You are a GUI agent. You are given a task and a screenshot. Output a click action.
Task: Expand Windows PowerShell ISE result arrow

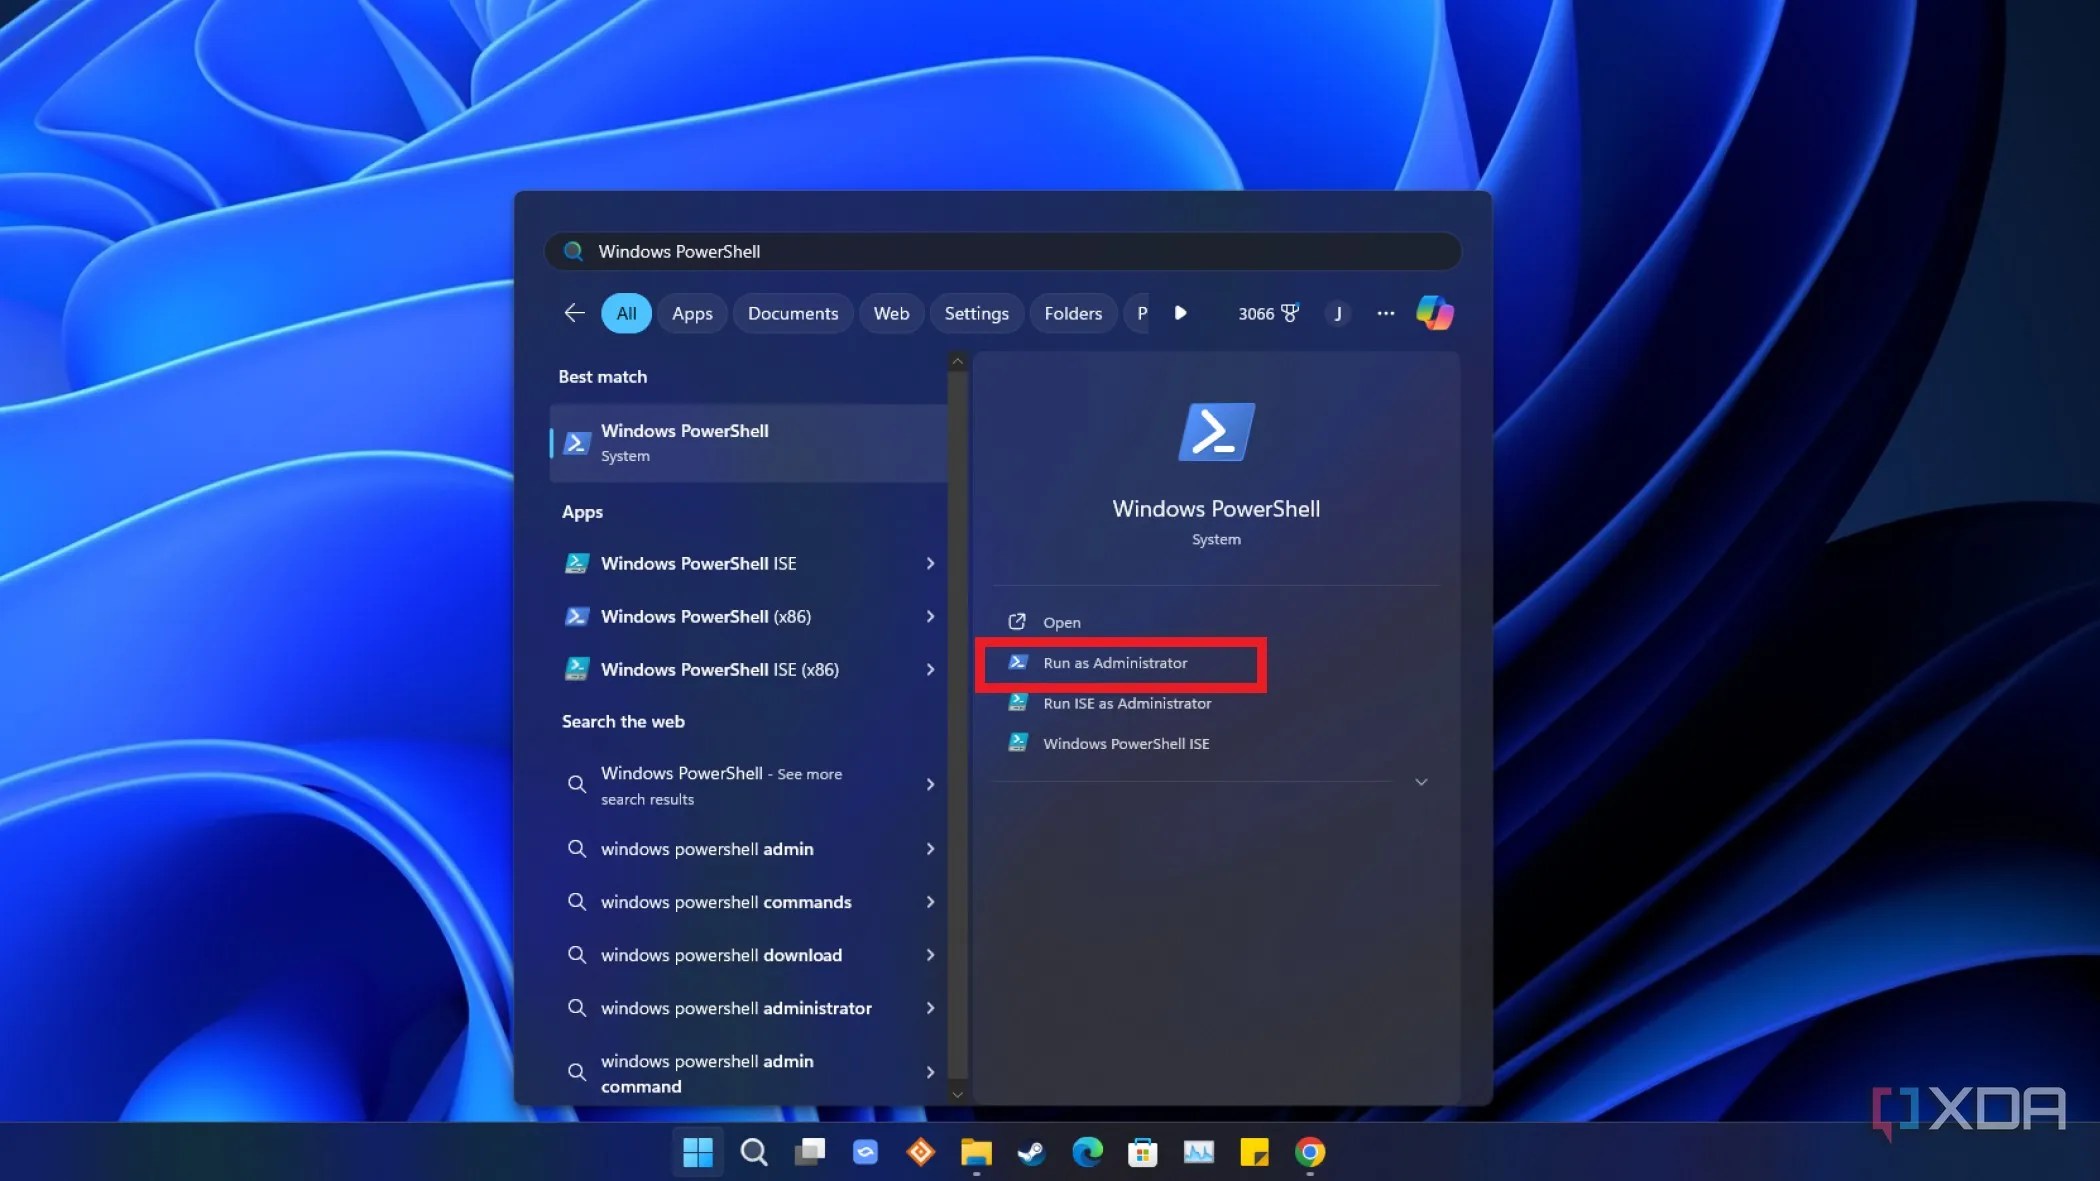(x=930, y=563)
